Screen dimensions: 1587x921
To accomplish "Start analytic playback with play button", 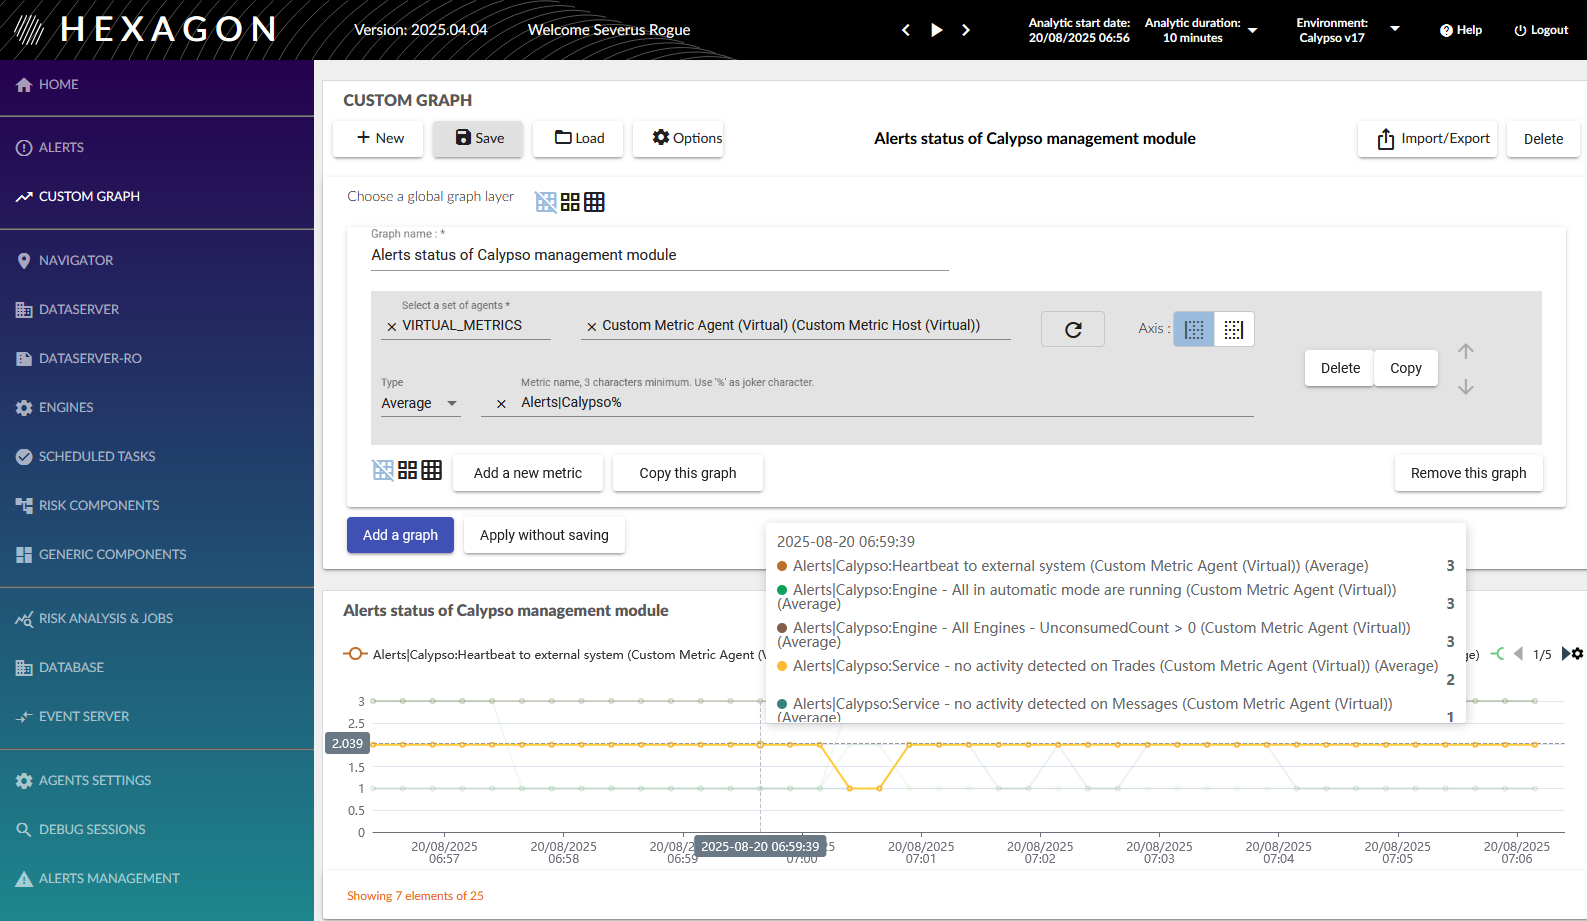I will click(937, 30).
